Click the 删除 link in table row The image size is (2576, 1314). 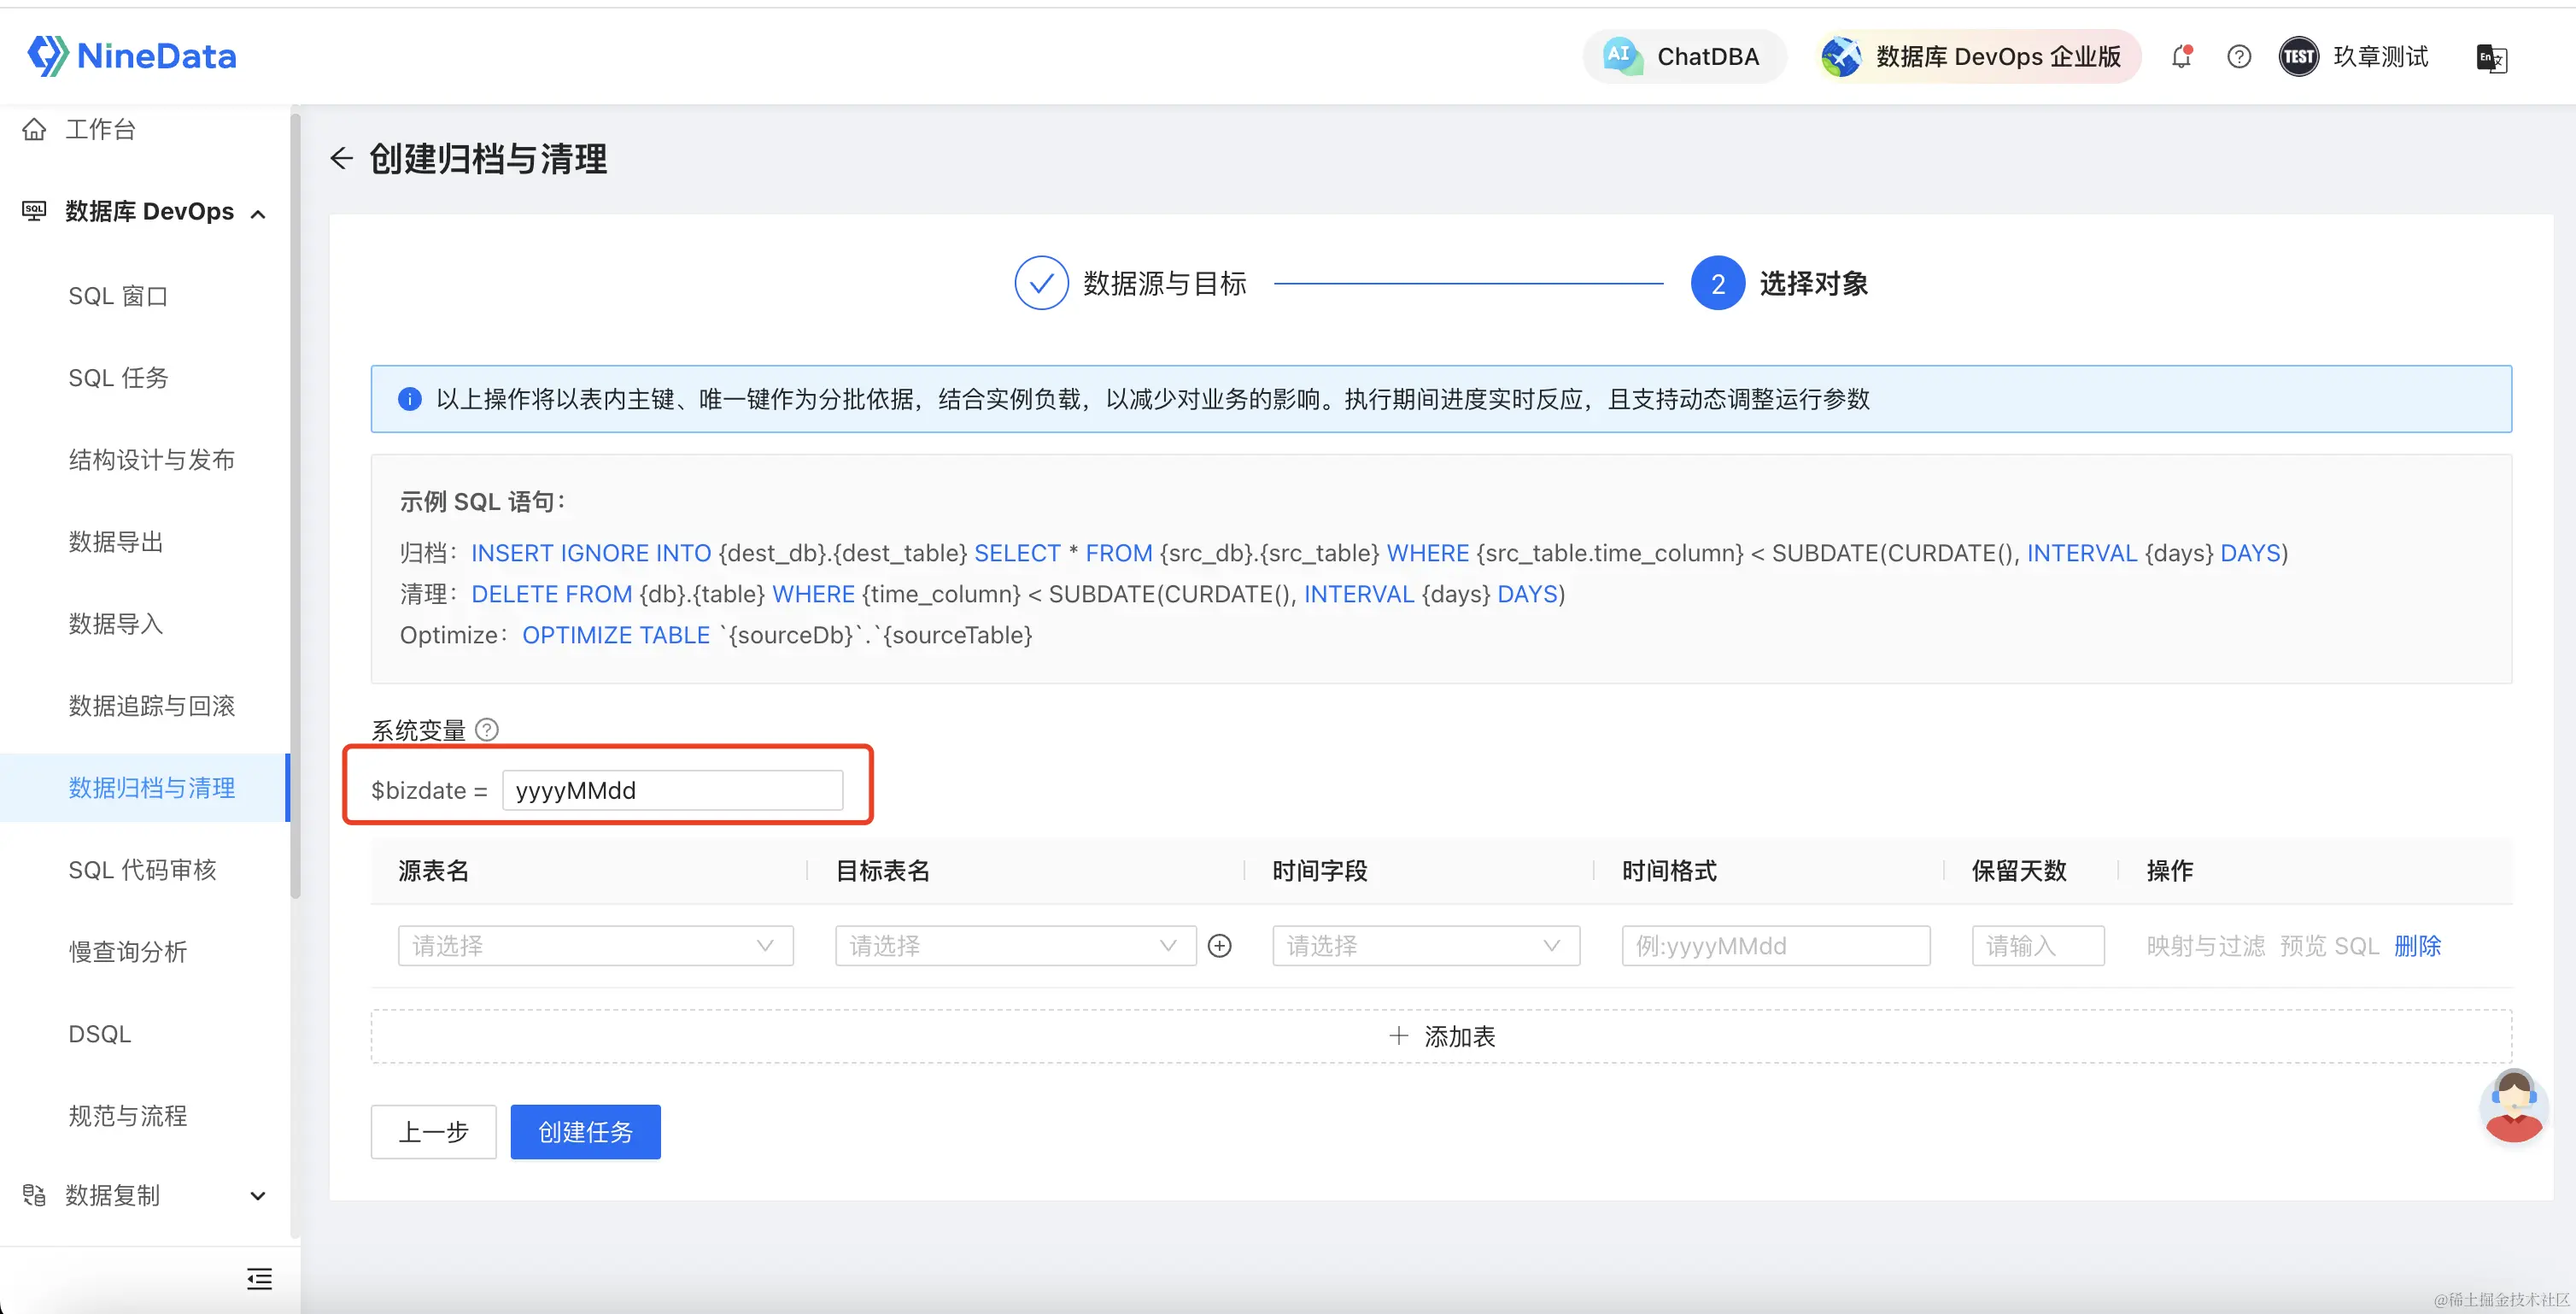pyautogui.click(x=2417, y=945)
